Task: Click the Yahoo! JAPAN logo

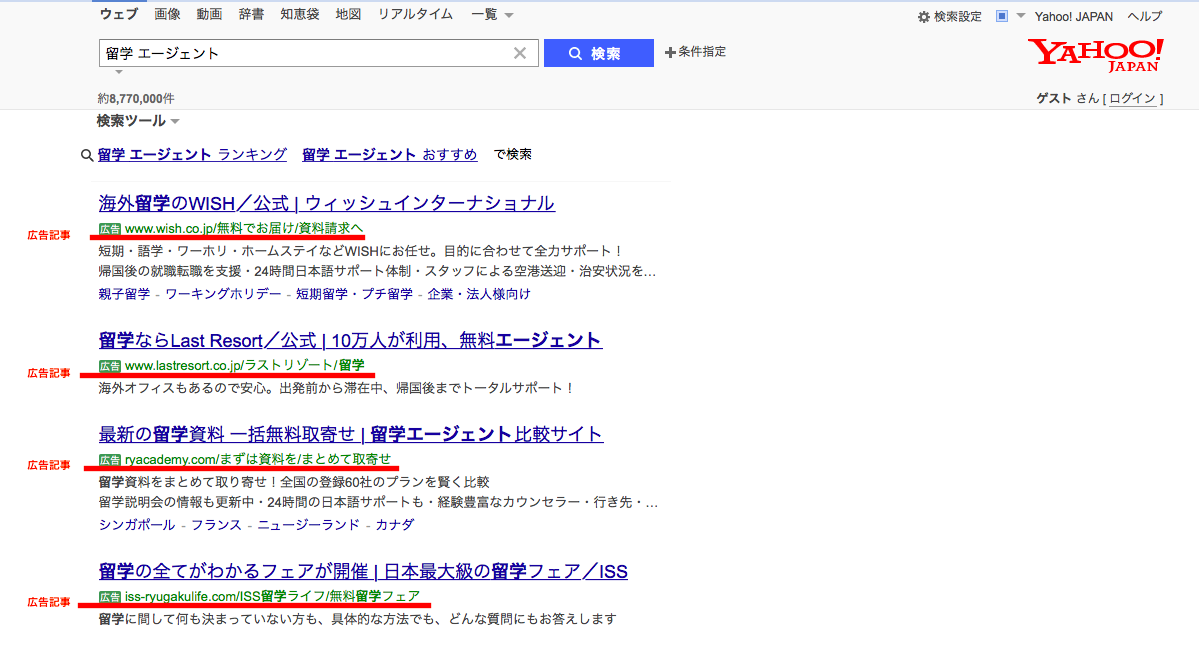Action: tap(1095, 55)
